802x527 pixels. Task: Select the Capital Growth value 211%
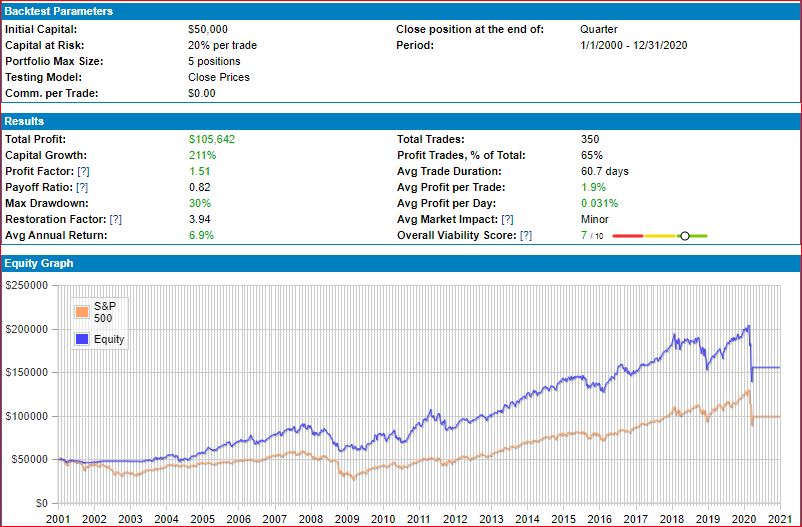[203, 155]
